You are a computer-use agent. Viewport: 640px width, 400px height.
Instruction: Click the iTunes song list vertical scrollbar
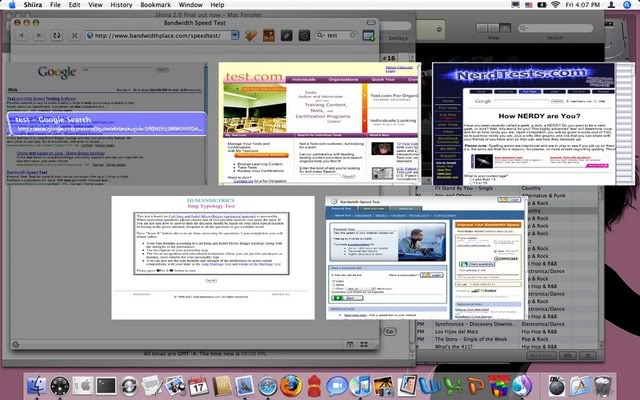601,267
